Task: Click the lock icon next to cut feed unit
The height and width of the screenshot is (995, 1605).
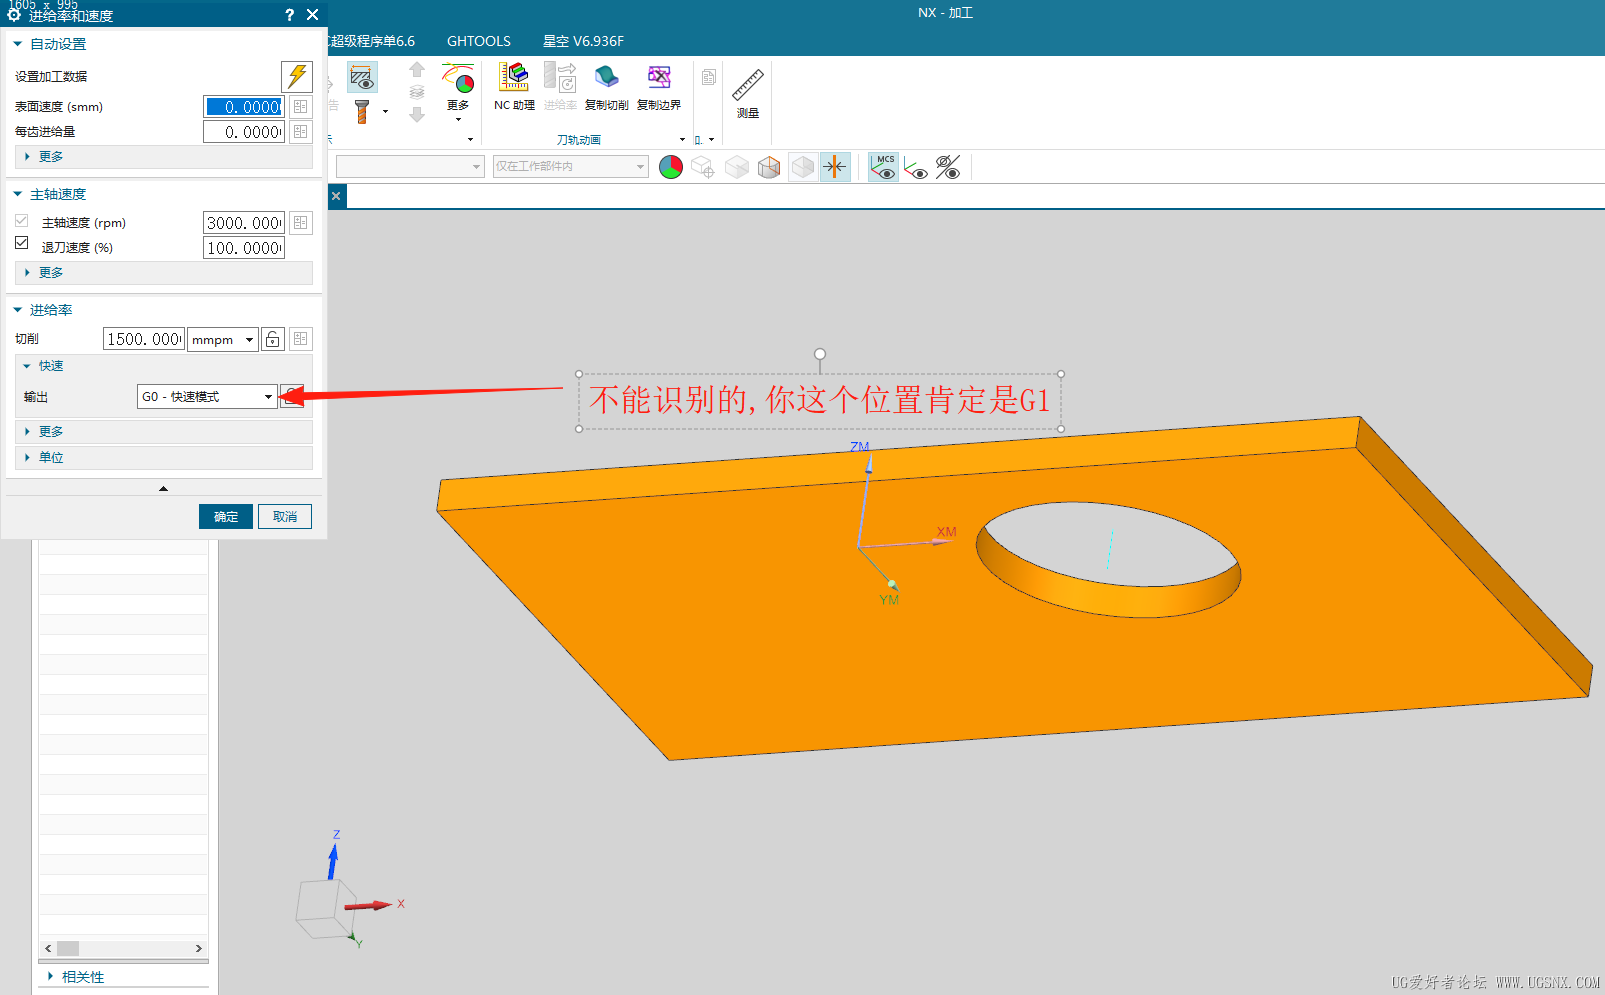Action: click(x=273, y=339)
